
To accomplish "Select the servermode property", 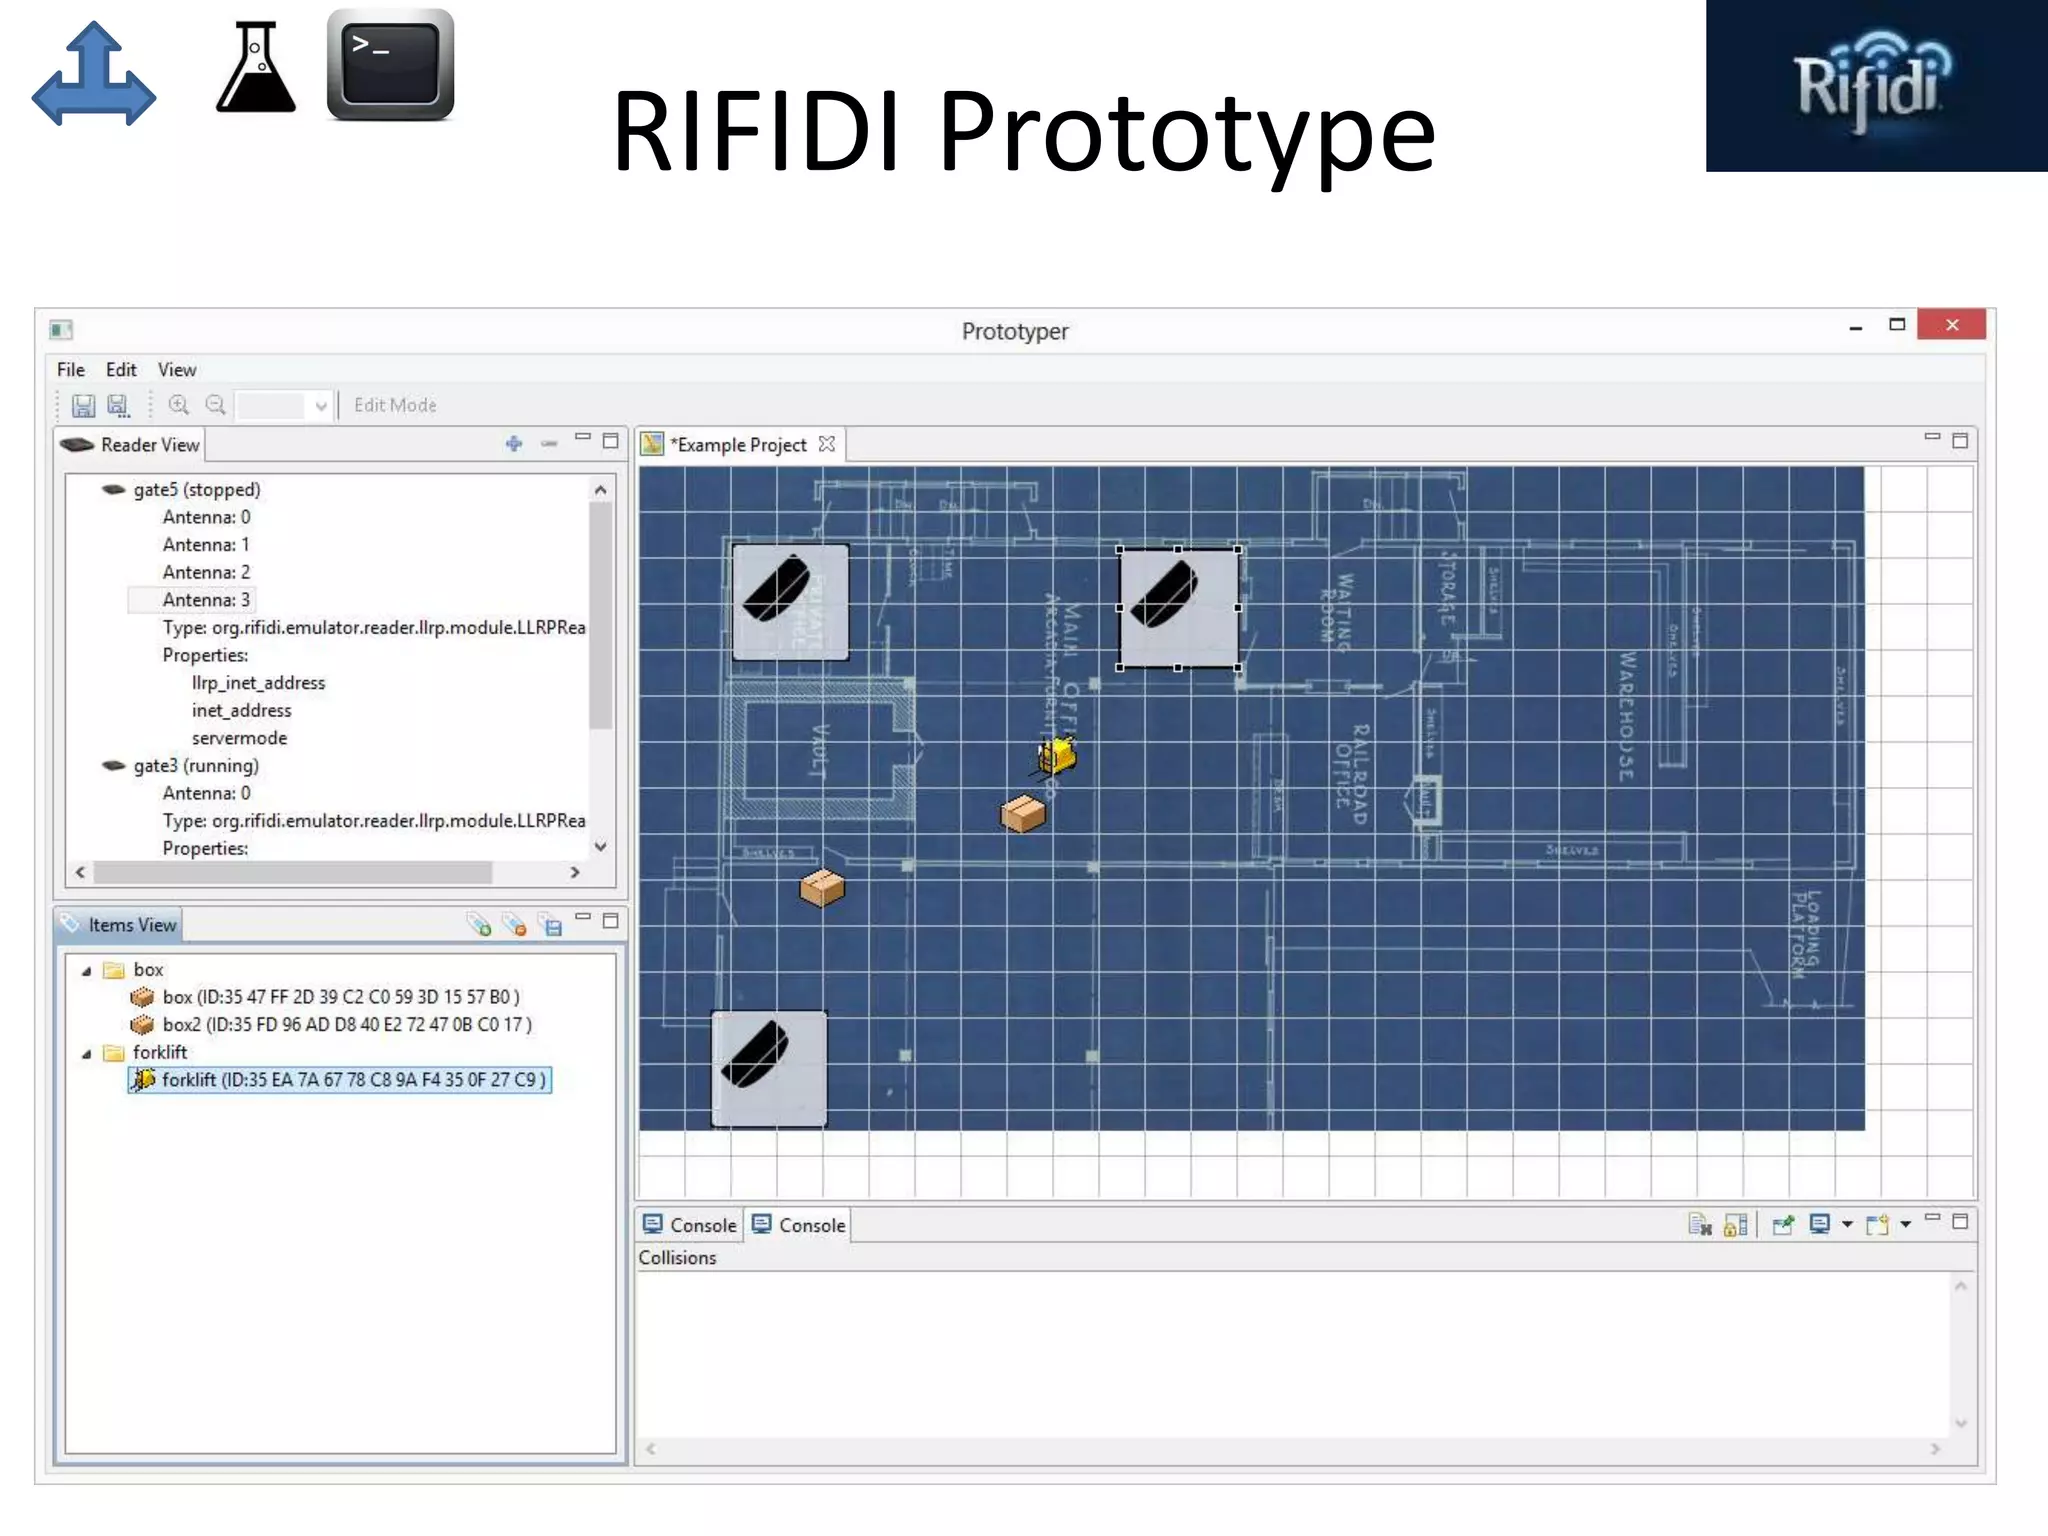I will (x=239, y=737).
